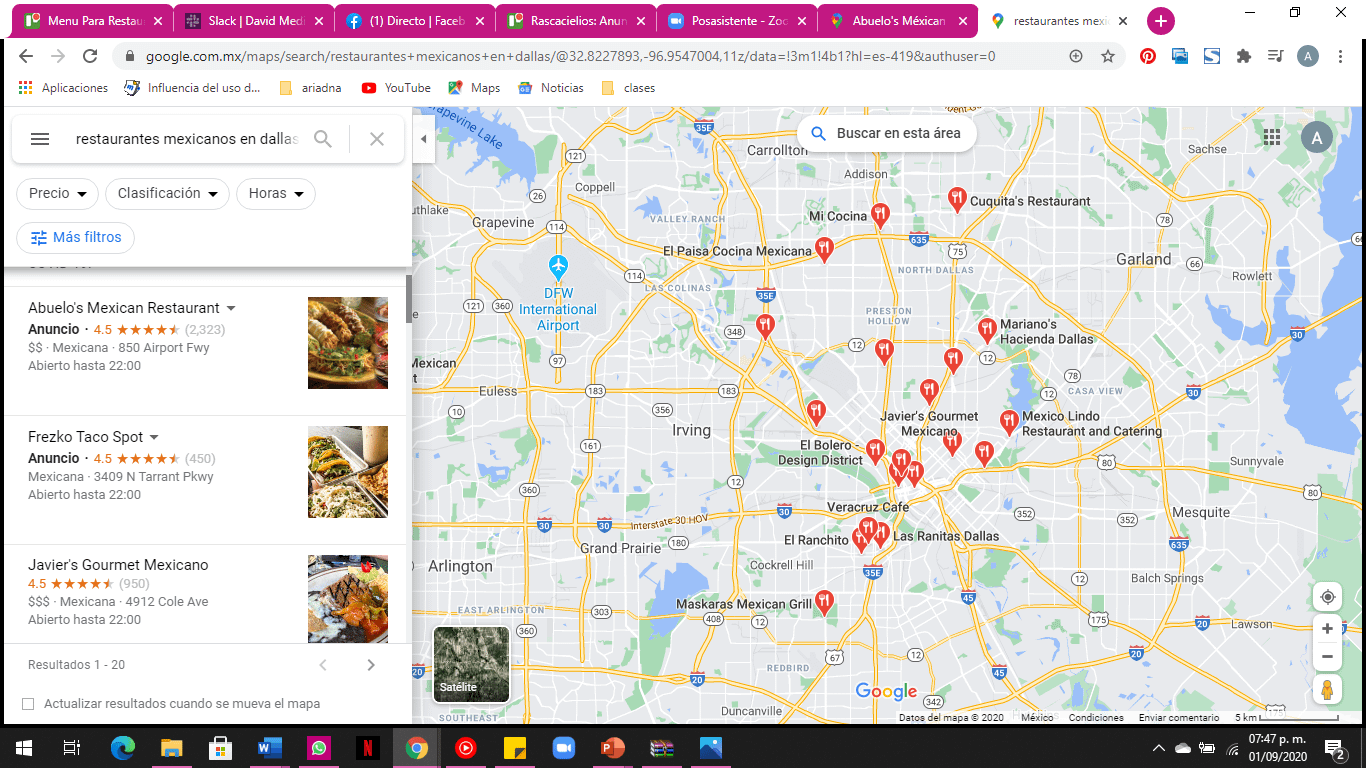
Task: Open the ariadna bookmark folder
Action: click(310, 88)
